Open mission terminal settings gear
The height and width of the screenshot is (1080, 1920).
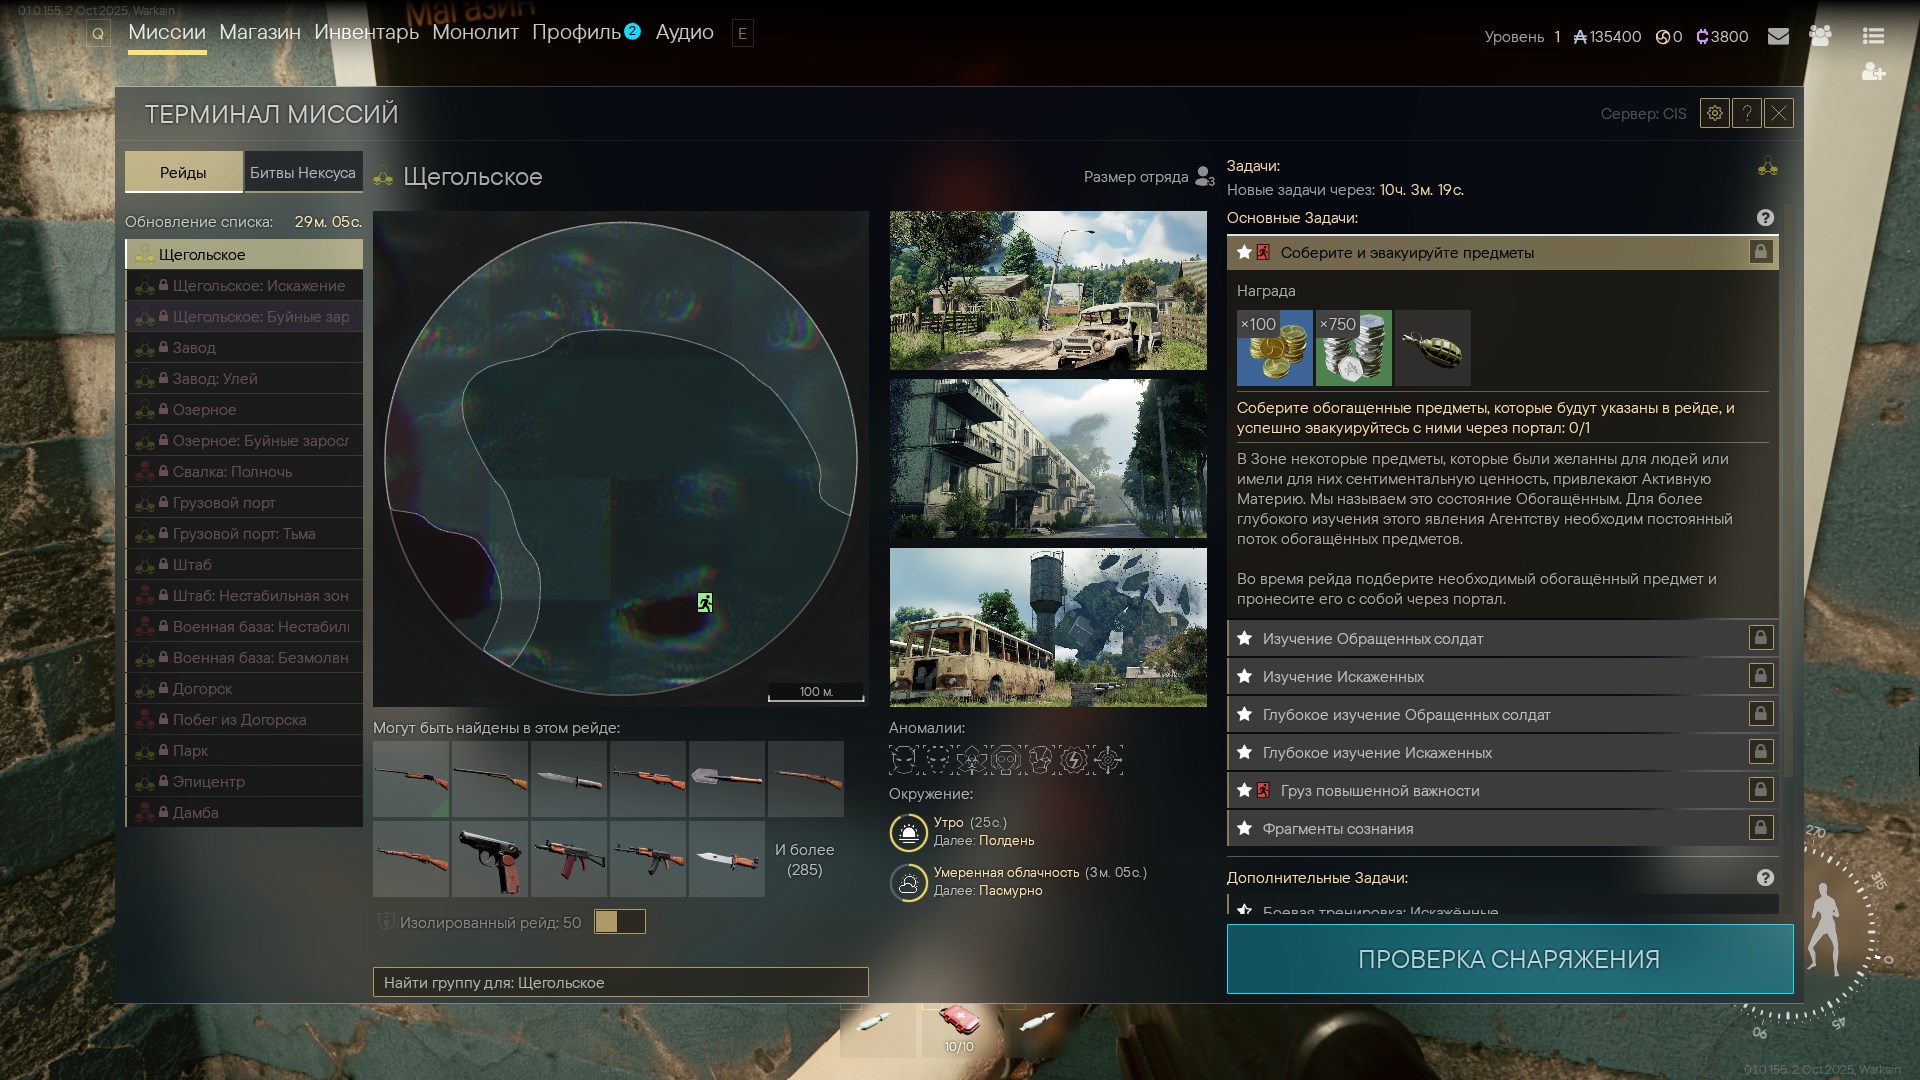point(1714,114)
